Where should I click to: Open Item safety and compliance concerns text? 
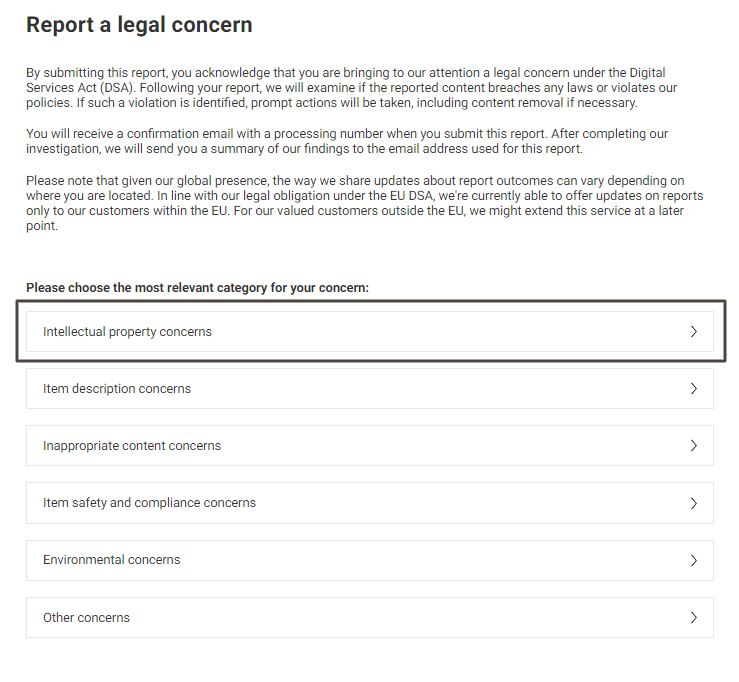point(149,503)
